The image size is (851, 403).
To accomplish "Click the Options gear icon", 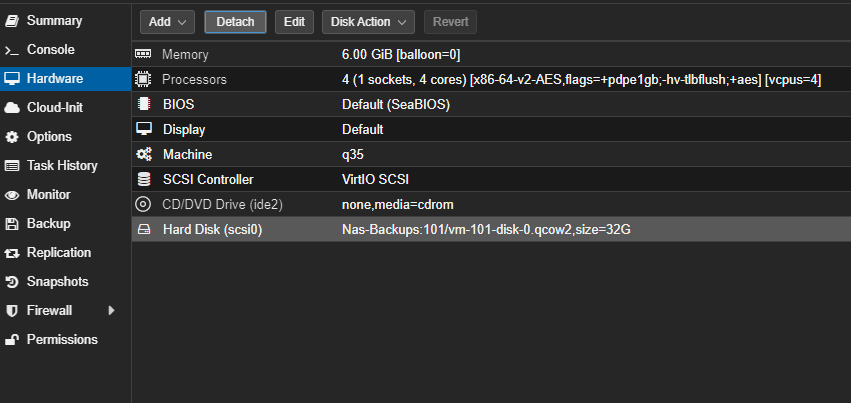I will point(12,137).
